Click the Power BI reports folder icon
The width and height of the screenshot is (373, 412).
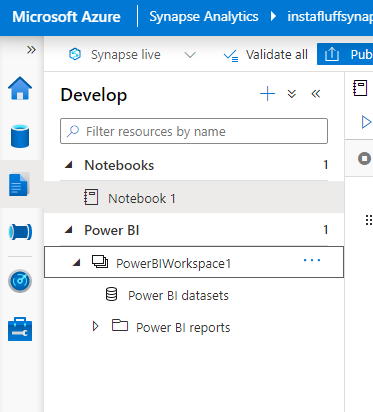[x=120, y=325]
